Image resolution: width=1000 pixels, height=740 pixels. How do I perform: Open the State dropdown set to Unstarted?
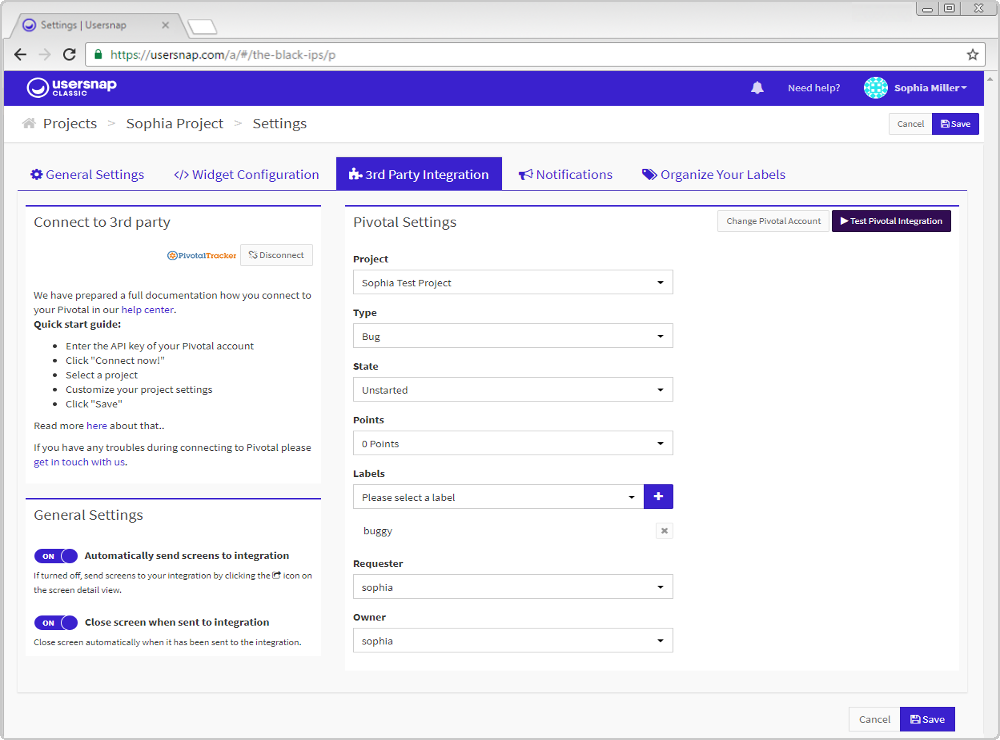coord(513,390)
